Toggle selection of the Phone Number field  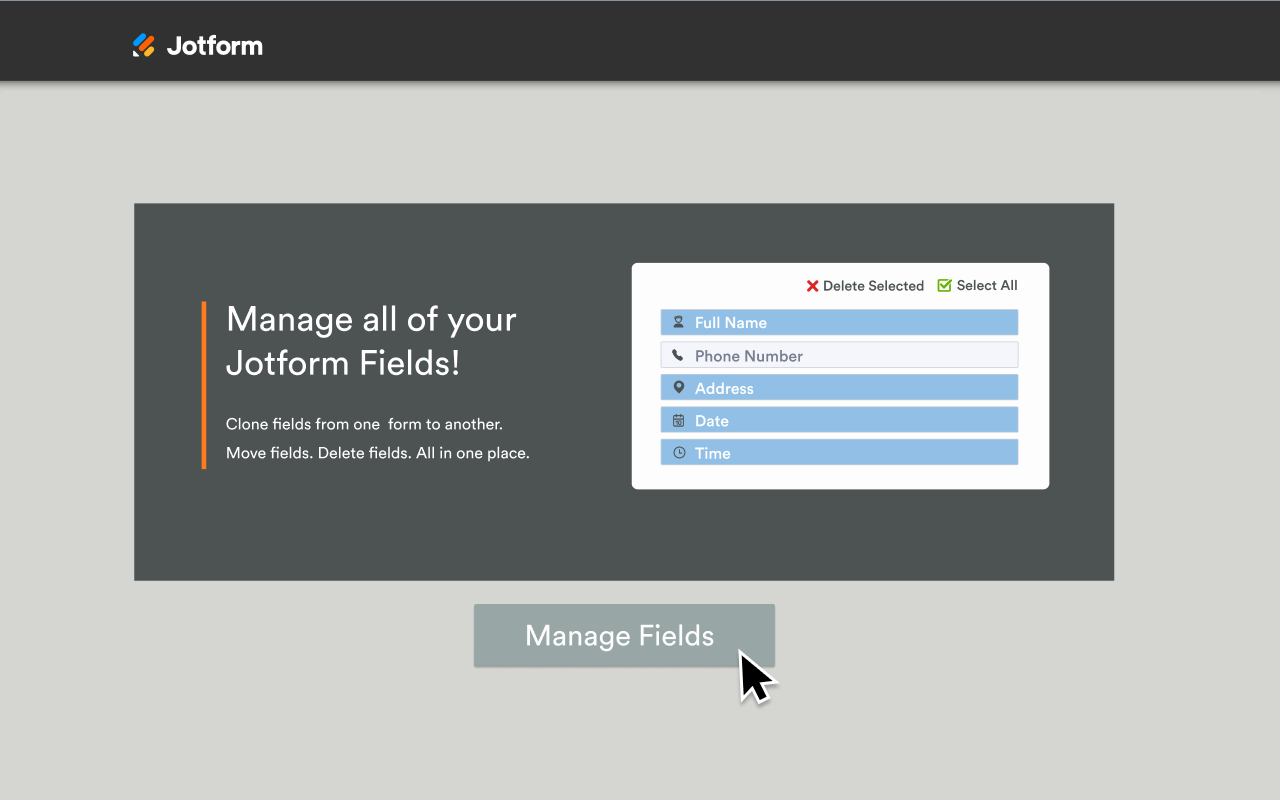[838, 354]
